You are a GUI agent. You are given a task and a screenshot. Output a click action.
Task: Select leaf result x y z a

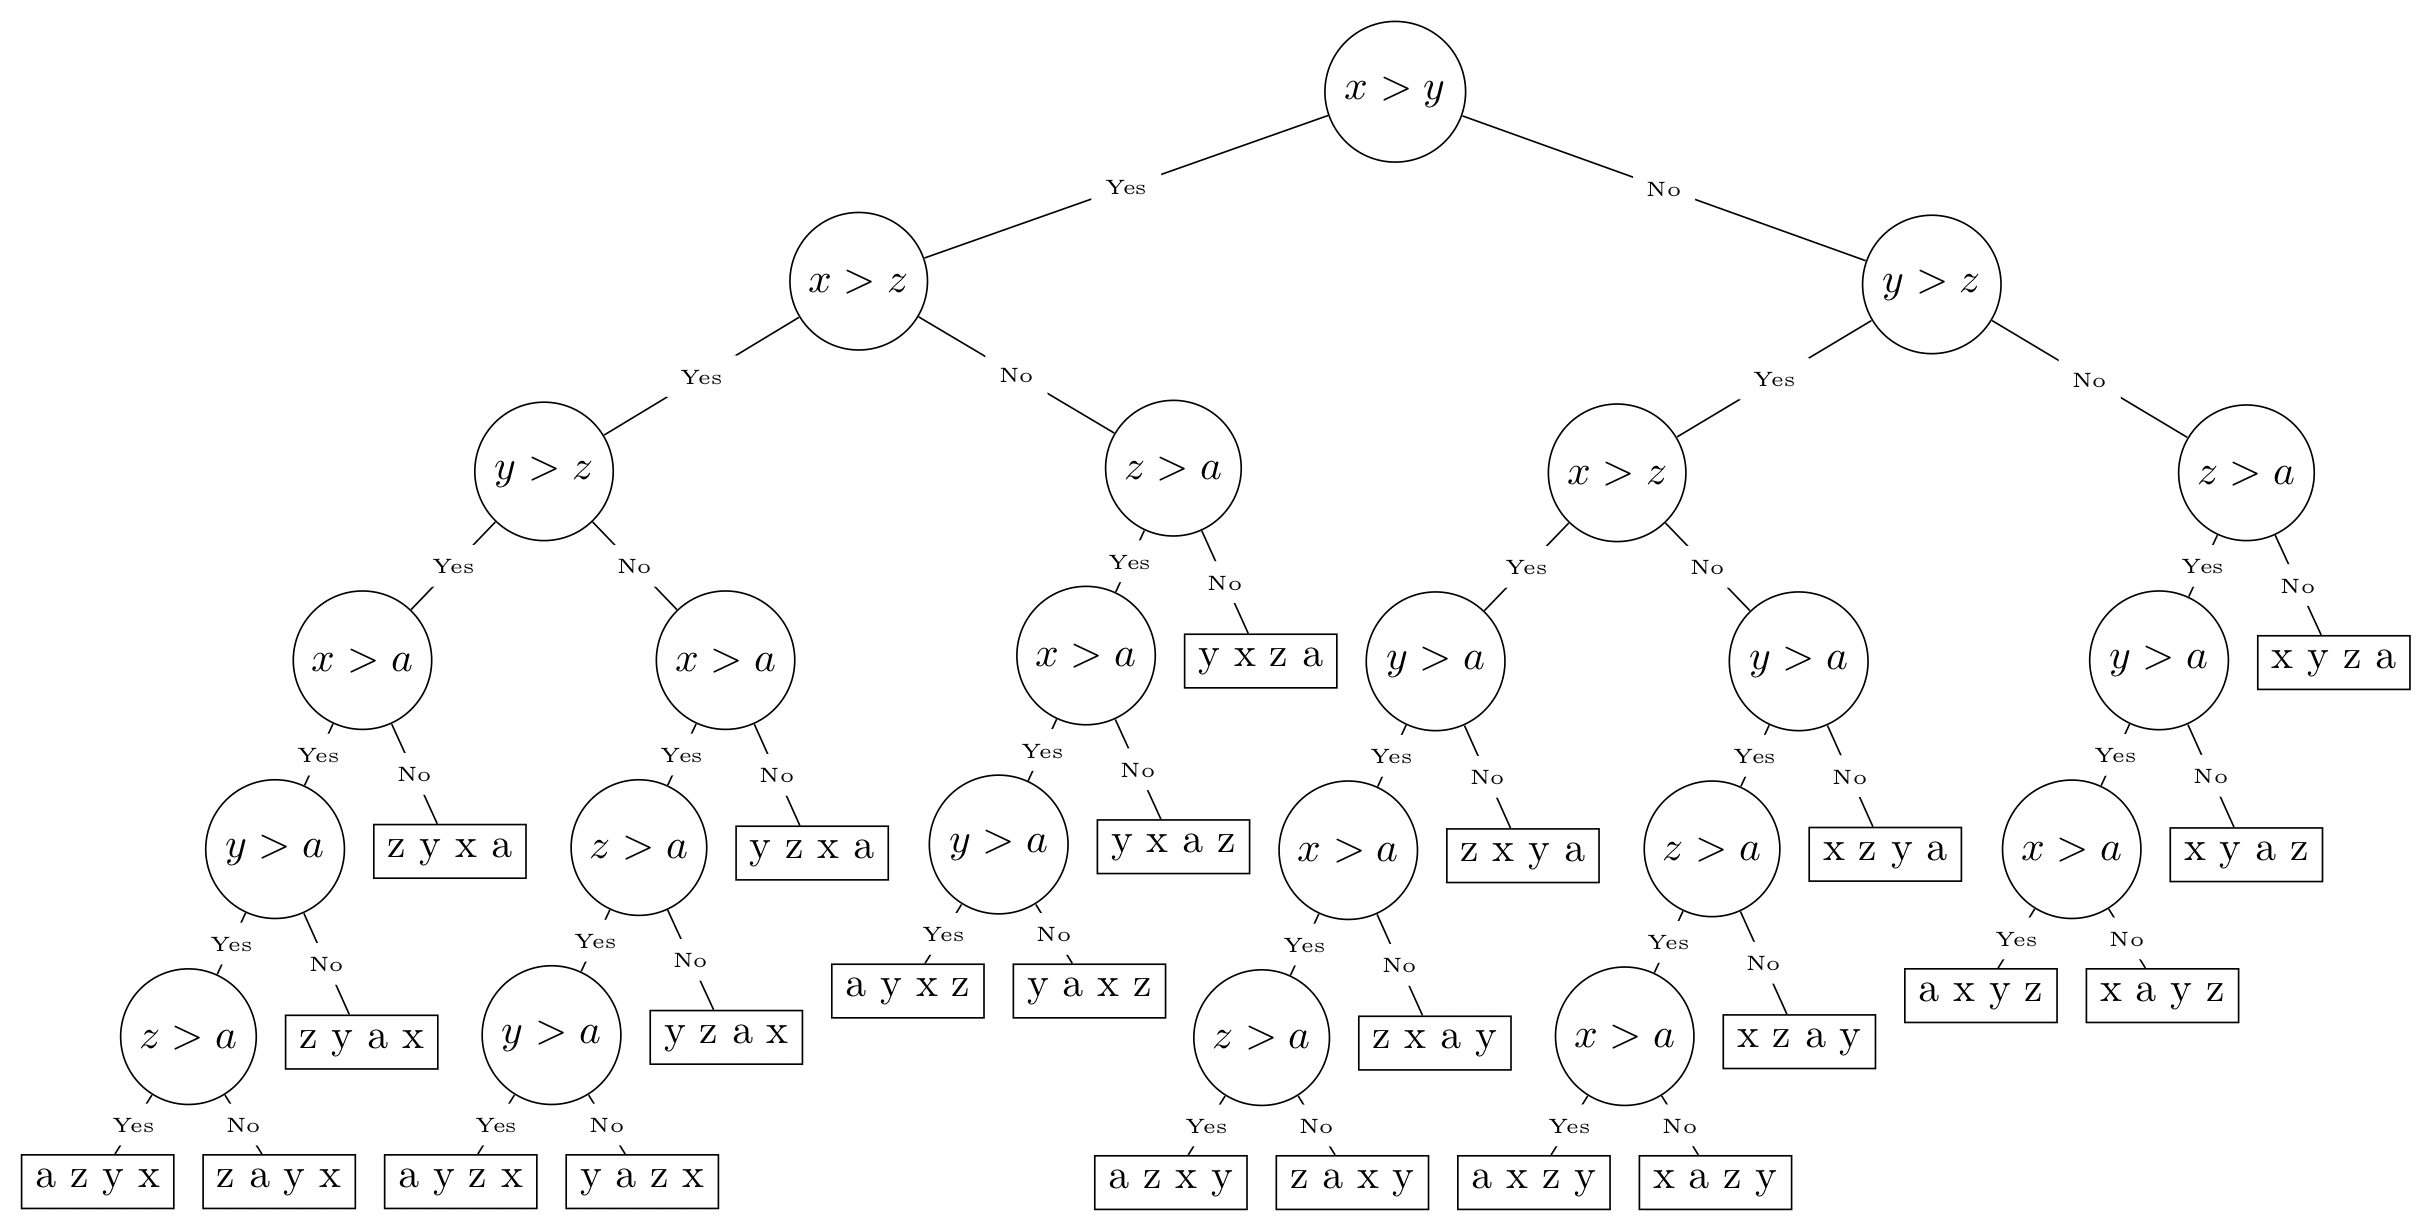click(x=2334, y=659)
